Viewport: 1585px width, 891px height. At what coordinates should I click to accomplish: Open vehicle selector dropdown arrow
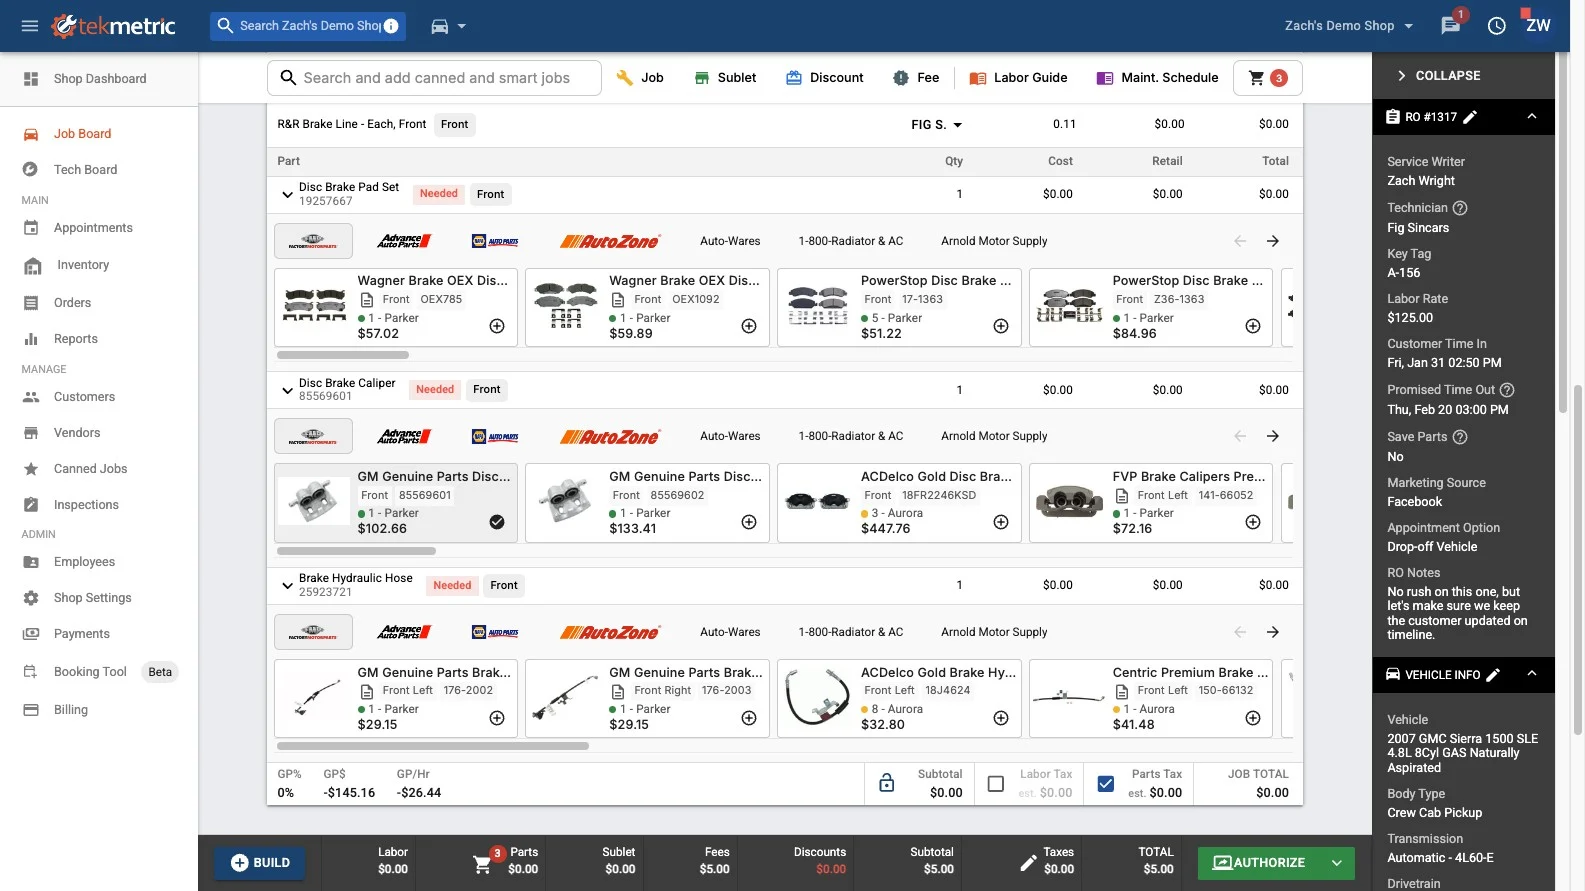(x=462, y=26)
